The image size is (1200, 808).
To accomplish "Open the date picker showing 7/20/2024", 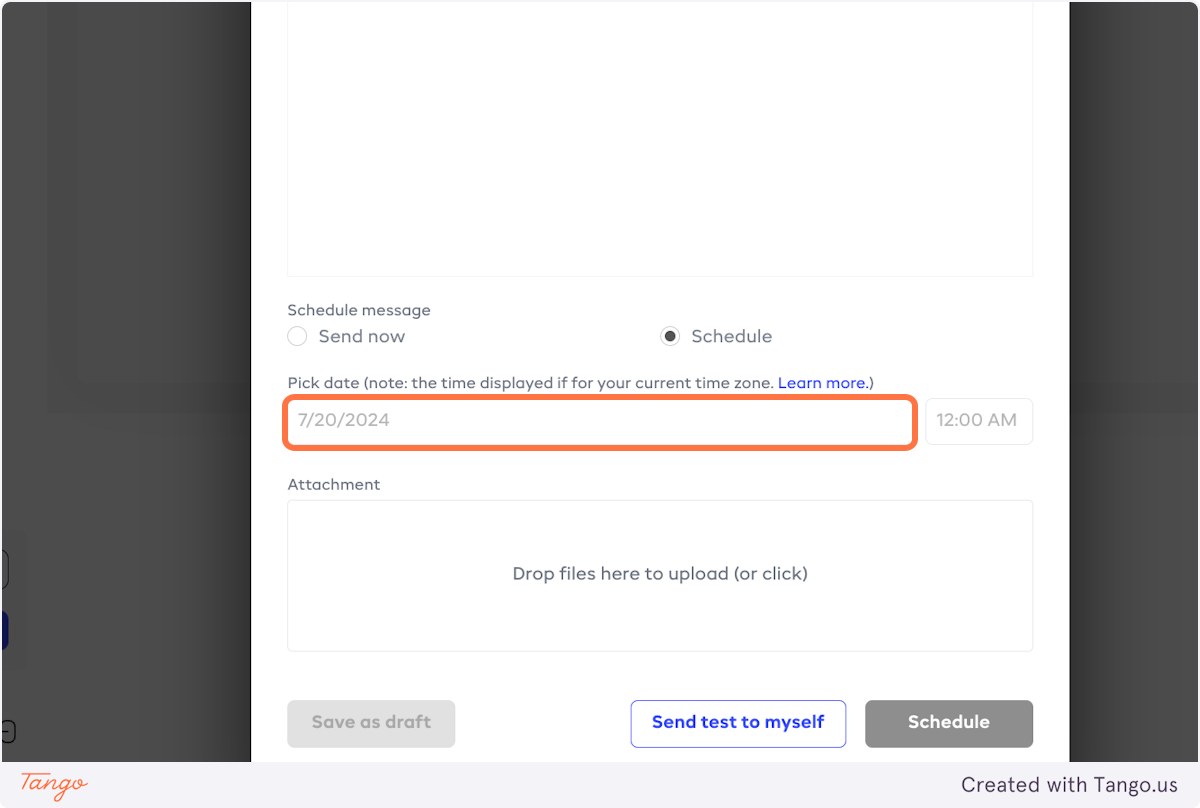I will point(600,421).
